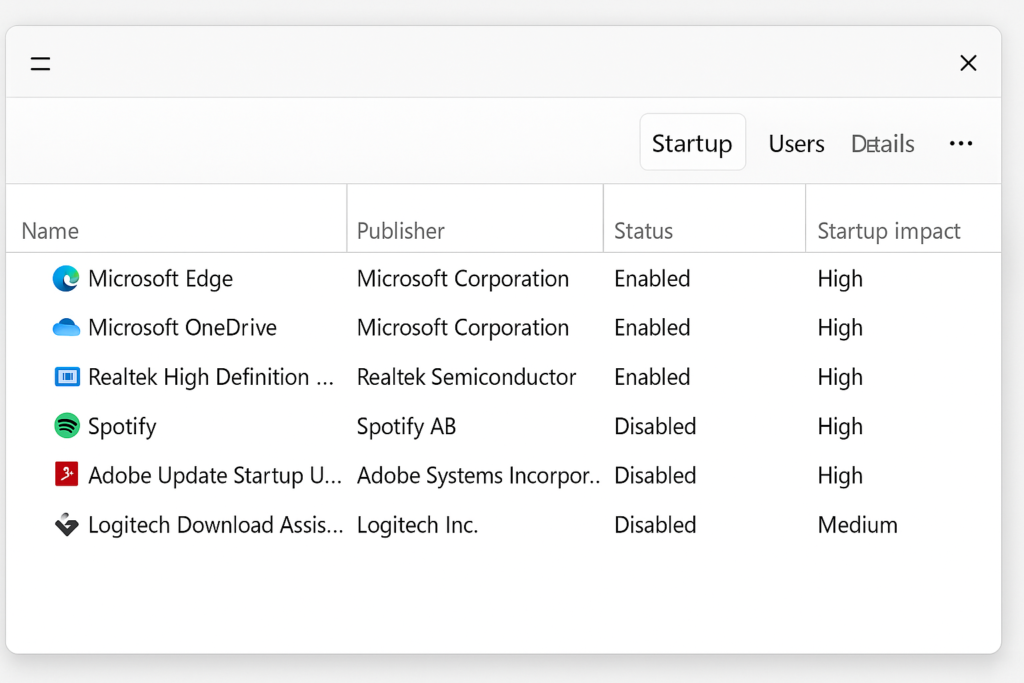The image size is (1024, 683).
Task: Open the hamburger navigation menu
Action: pyautogui.click(x=40, y=63)
